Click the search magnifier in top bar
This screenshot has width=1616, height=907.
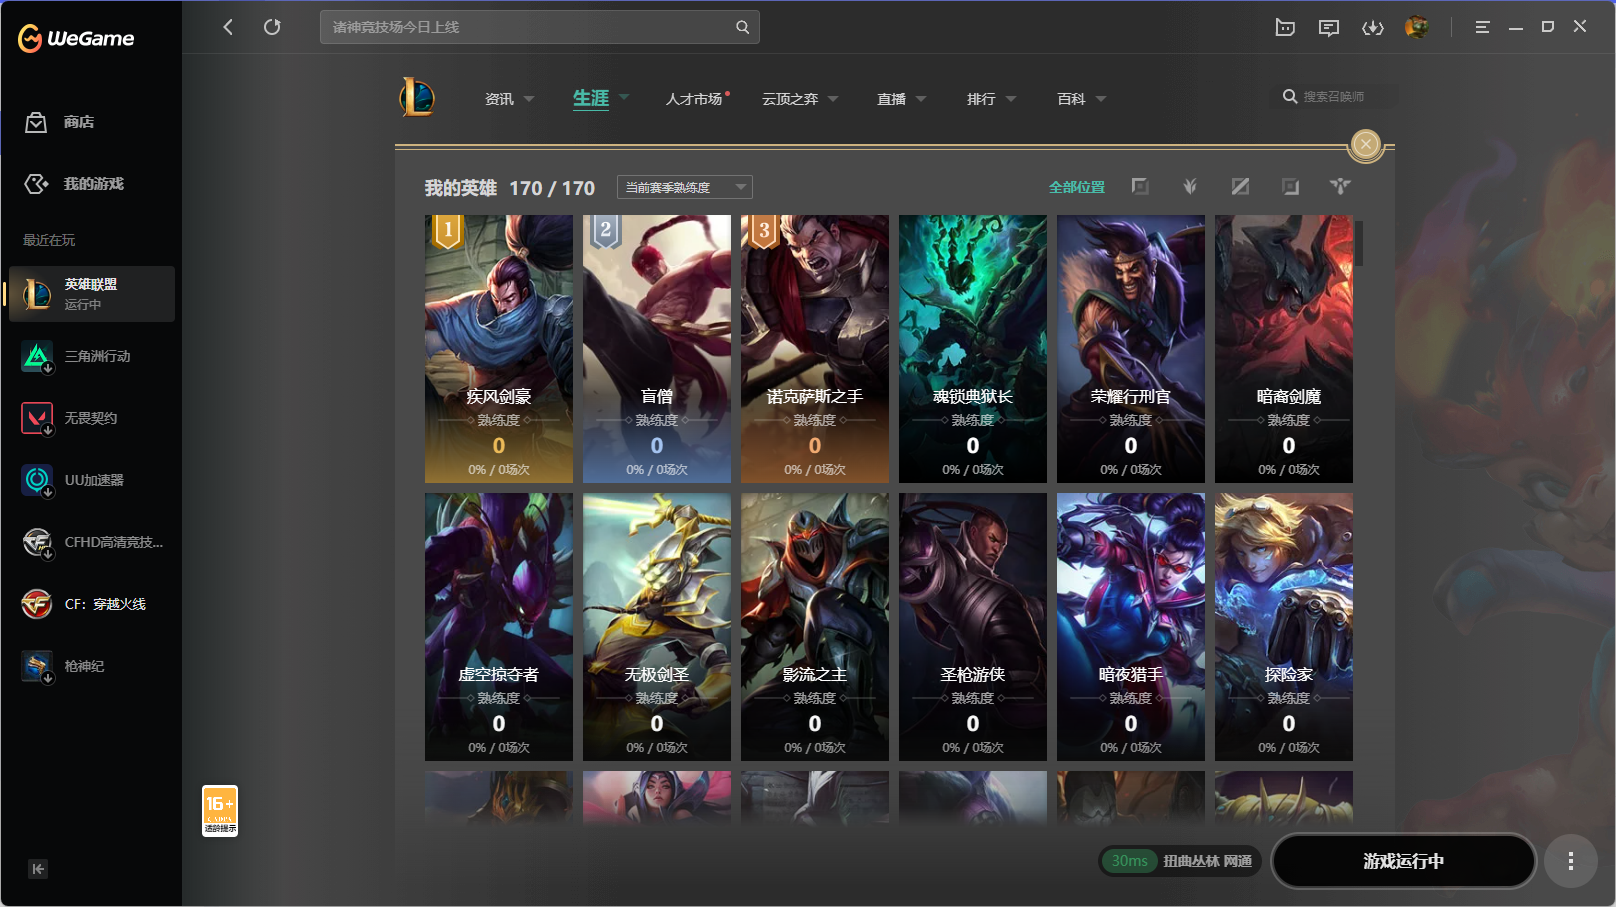pos(742,27)
